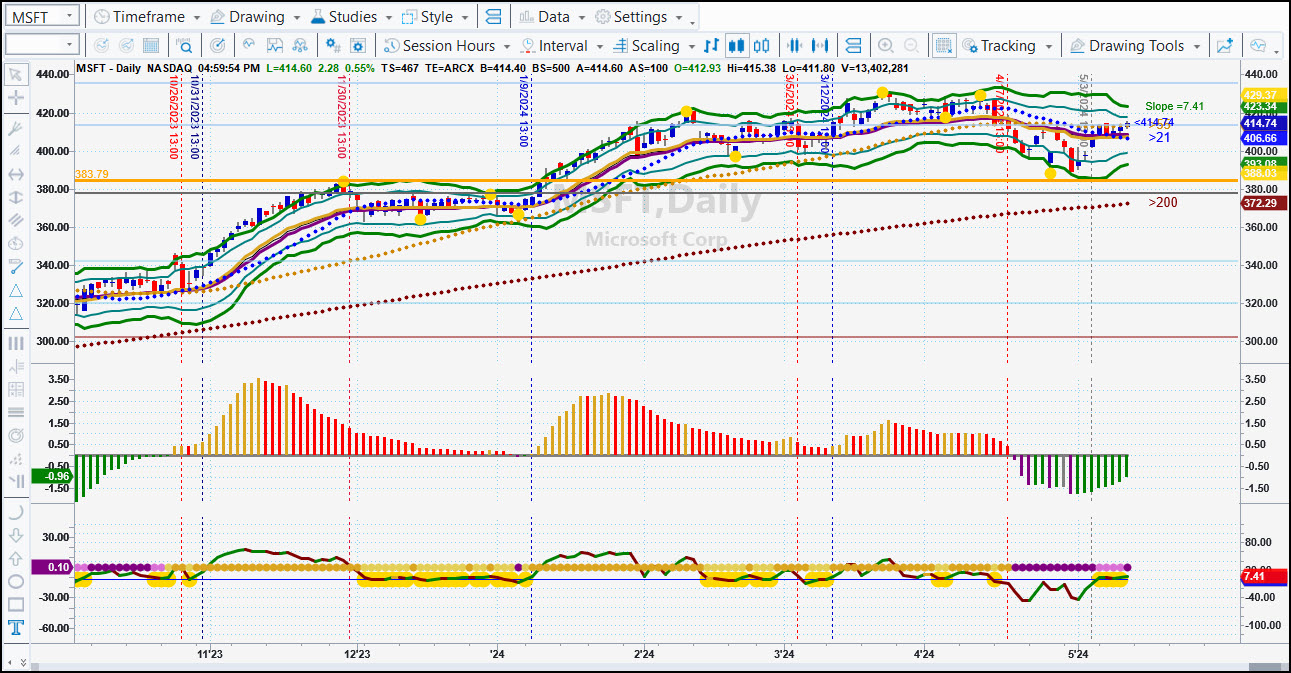Click the '>21' moving average label
The image size is (1291, 673).
(x=1159, y=137)
